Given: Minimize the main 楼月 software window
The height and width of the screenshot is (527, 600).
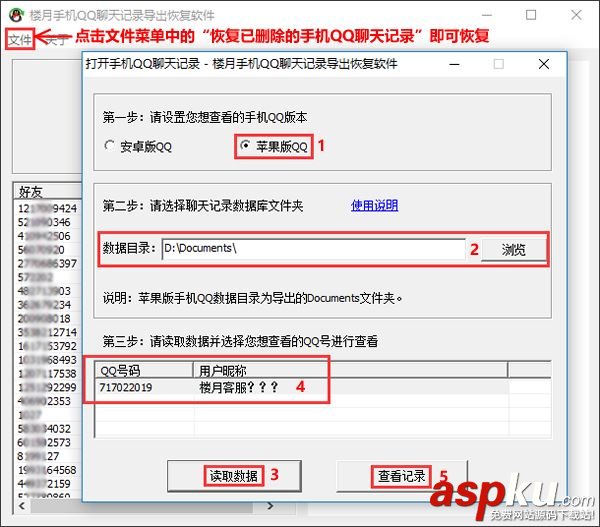Looking at the screenshot, I should point(487,15).
